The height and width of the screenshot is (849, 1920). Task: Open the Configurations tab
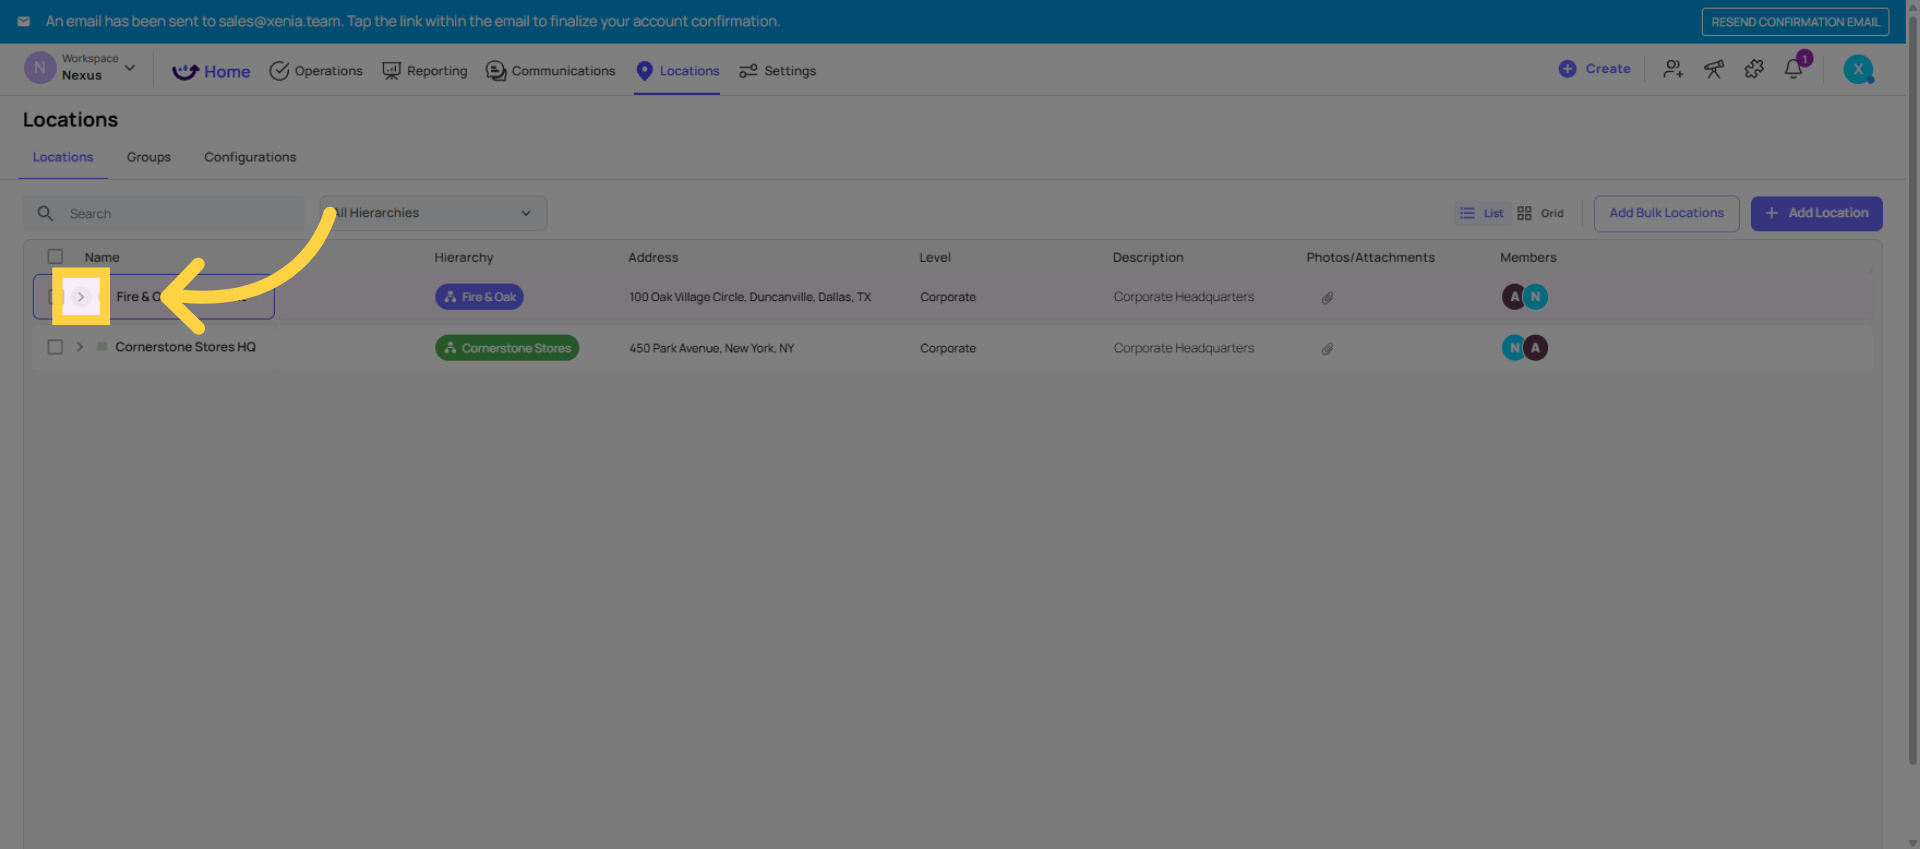pos(250,157)
